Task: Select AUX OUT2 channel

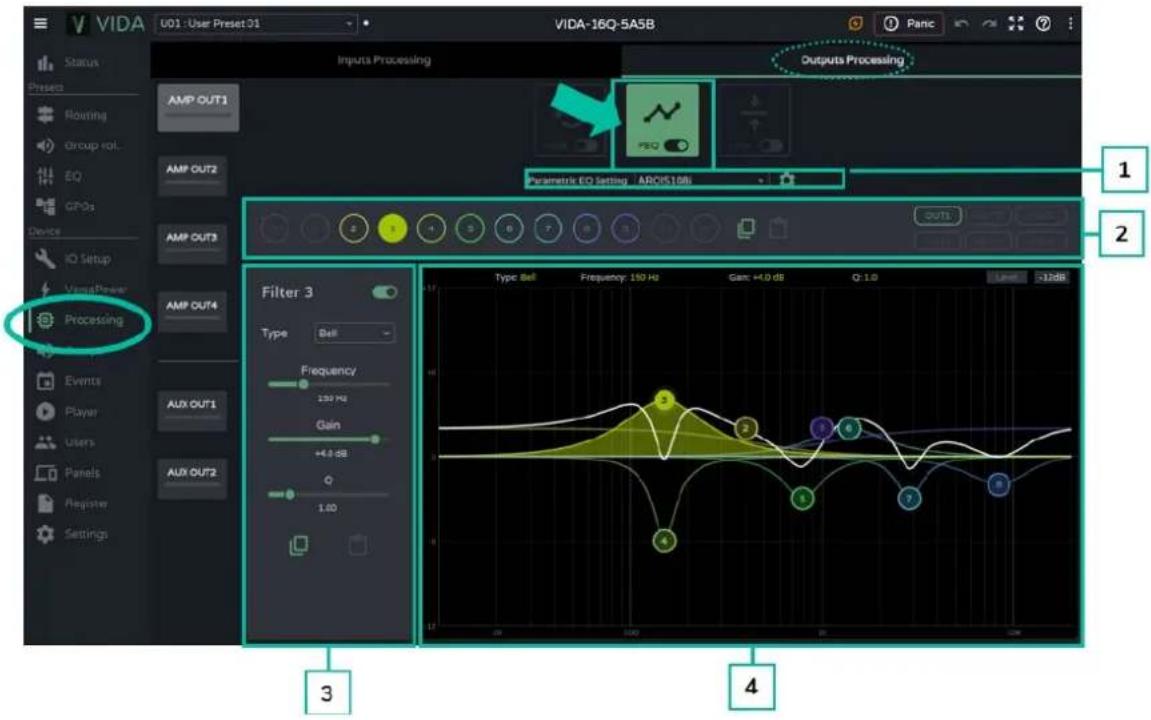Action: coord(192,479)
